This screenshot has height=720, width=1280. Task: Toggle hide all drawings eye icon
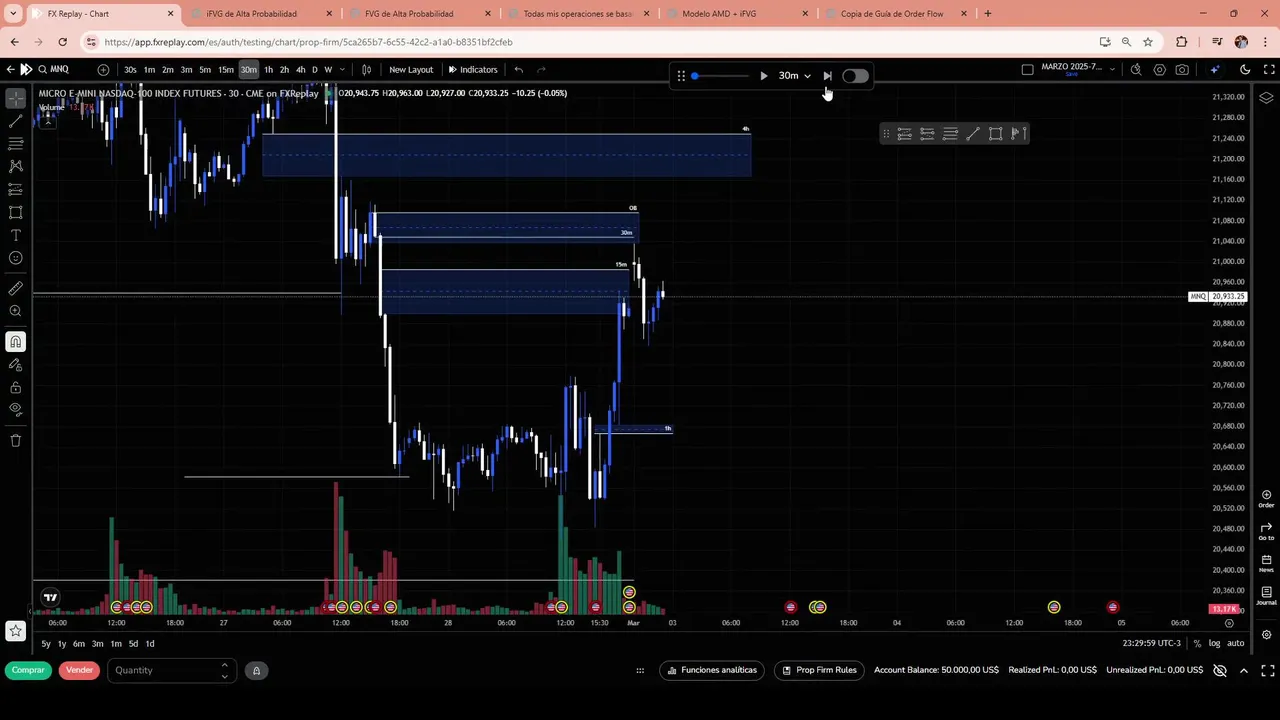(x=15, y=409)
